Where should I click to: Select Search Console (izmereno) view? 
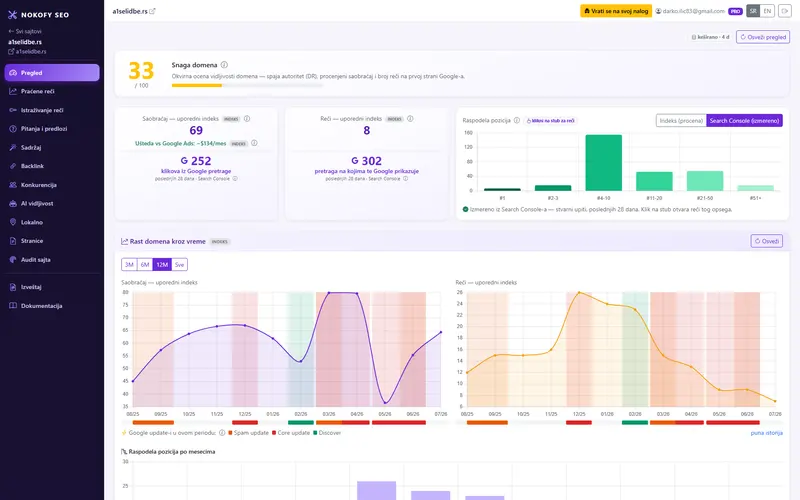(744, 120)
